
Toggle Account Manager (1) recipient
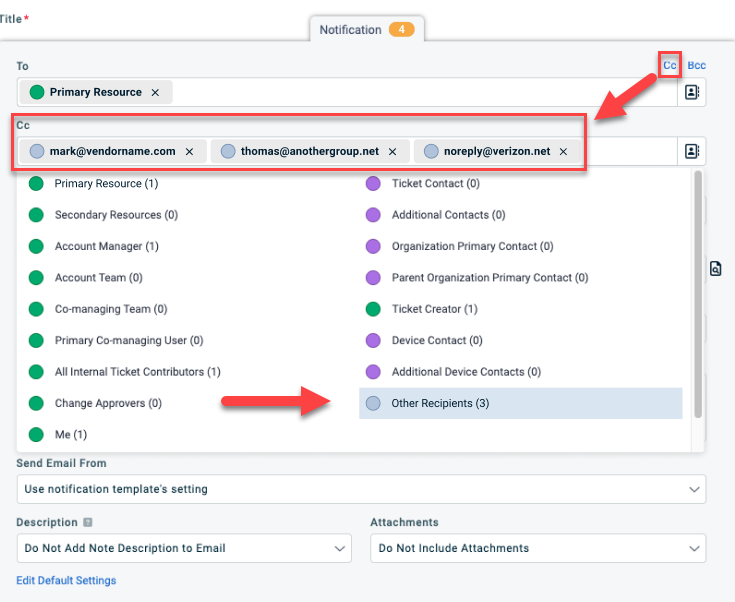tap(106, 246)
